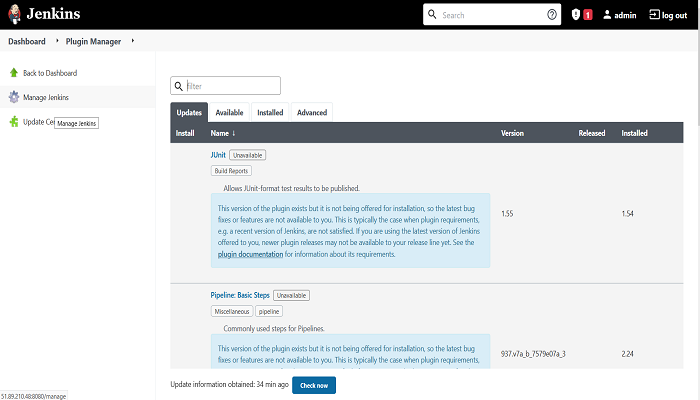The image size is (700, 400).
Task: Select 'Allows JUnit-format test results' description
Action: click(x=292, y=188)
